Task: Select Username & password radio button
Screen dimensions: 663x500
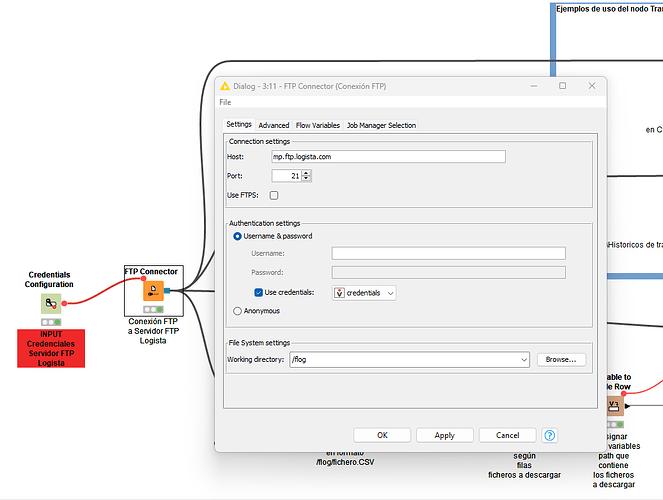Action: coord(237,236)
